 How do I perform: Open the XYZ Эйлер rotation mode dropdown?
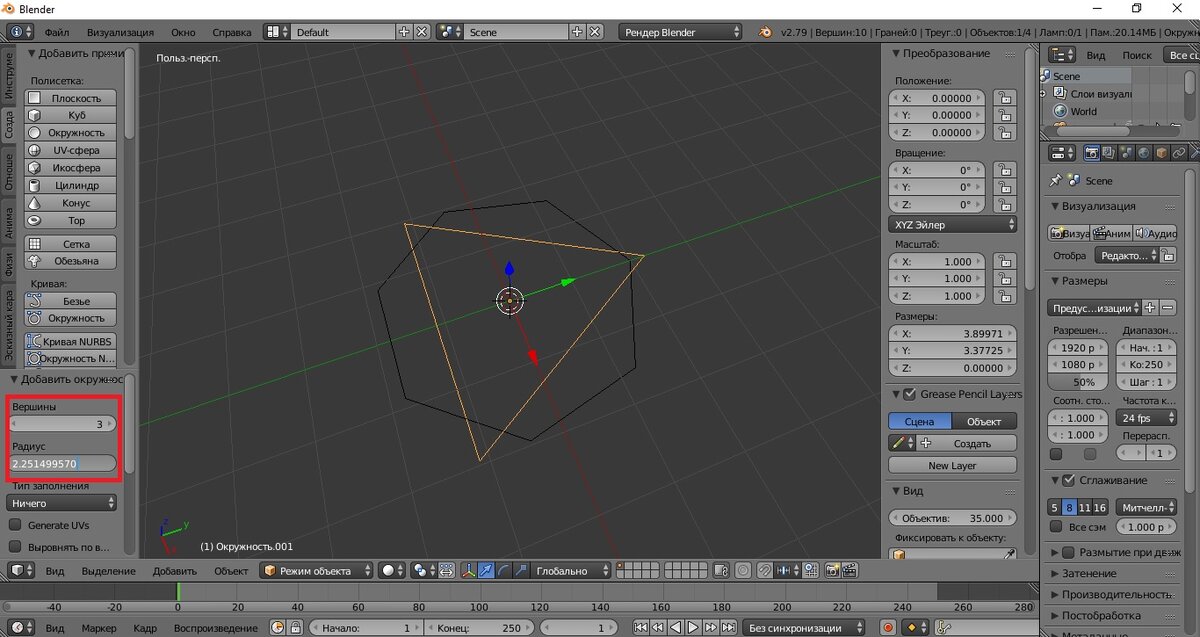coord(952,225)
